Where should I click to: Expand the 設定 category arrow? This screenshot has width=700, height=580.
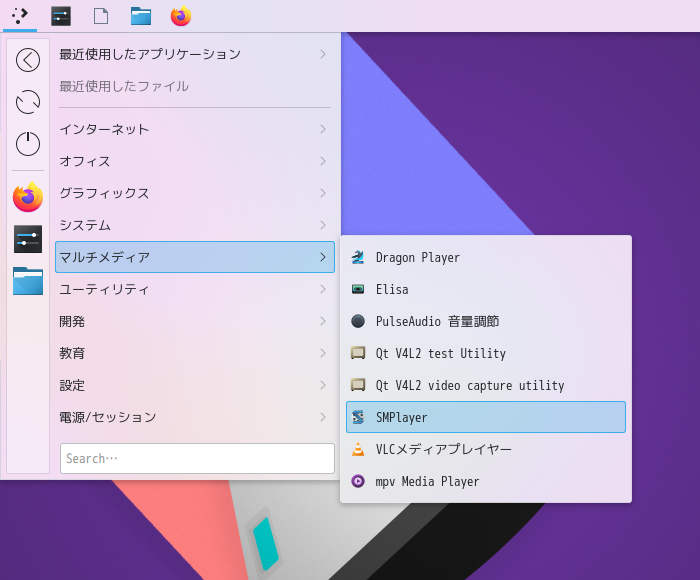pos(323,385)
